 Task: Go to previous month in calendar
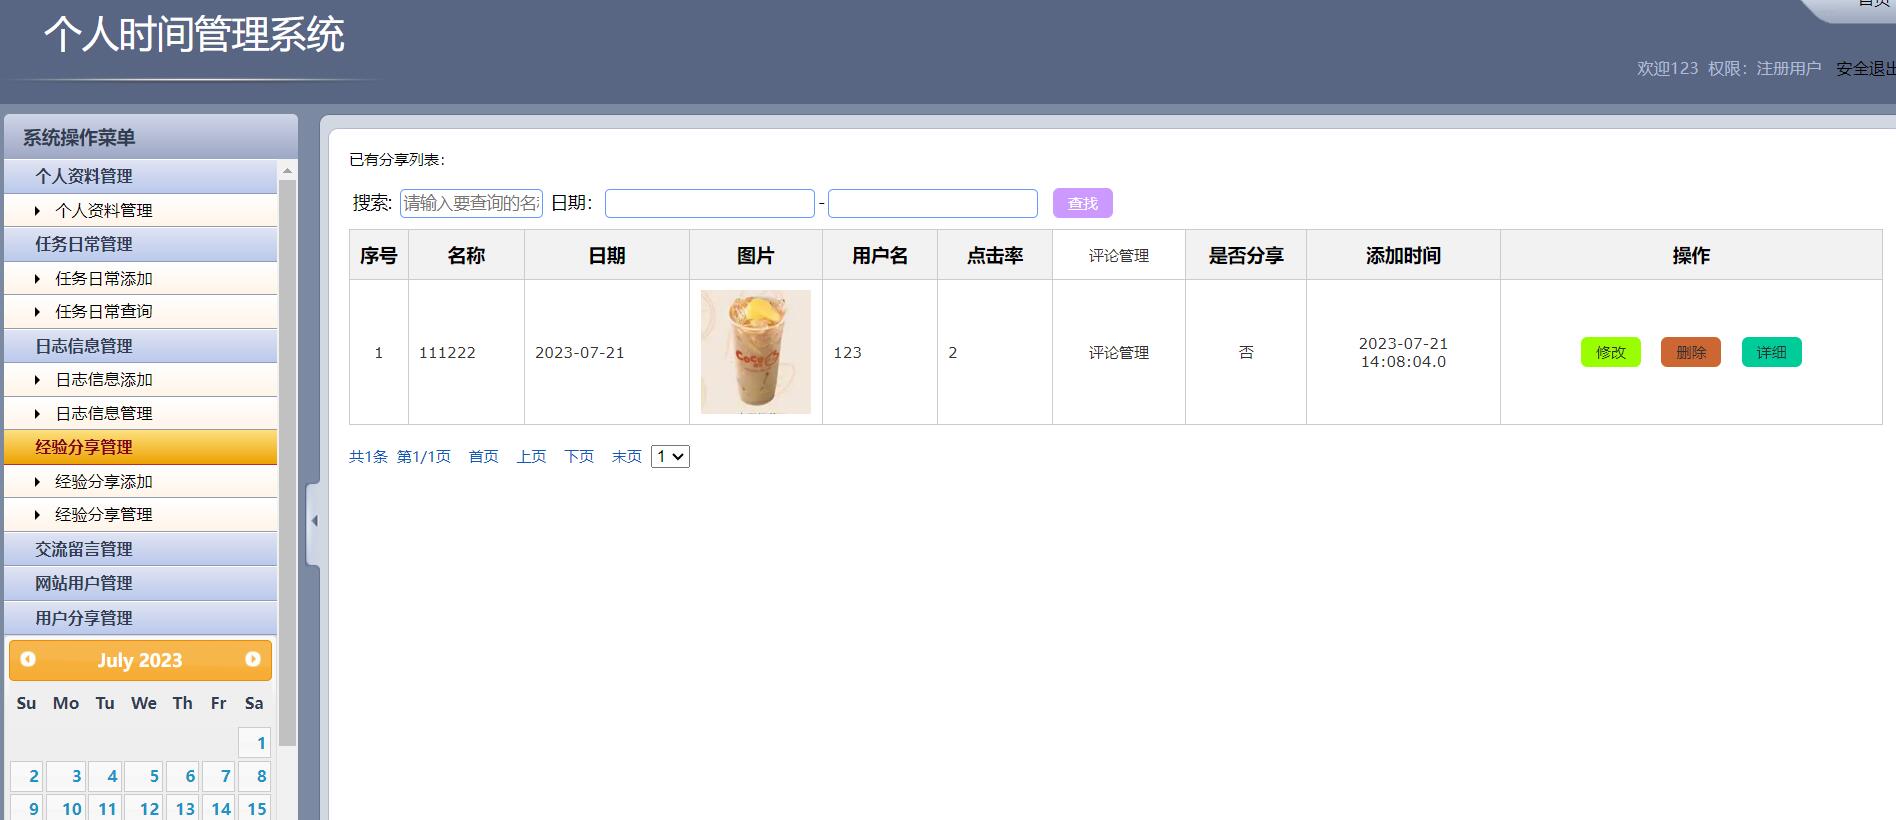click(28, 659)
